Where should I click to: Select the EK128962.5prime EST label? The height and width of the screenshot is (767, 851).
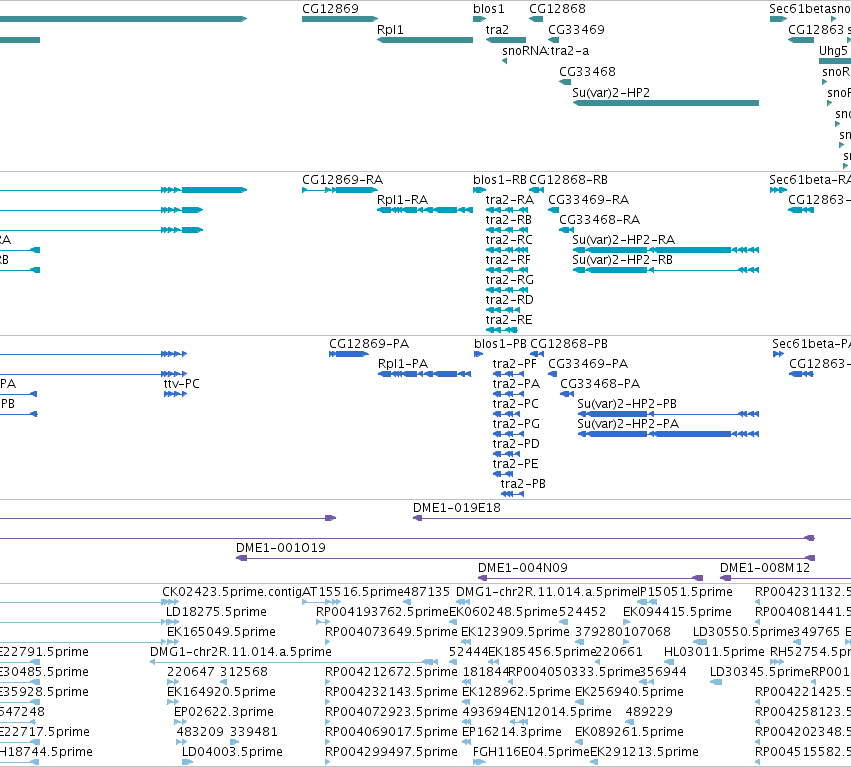coord(516,692)
